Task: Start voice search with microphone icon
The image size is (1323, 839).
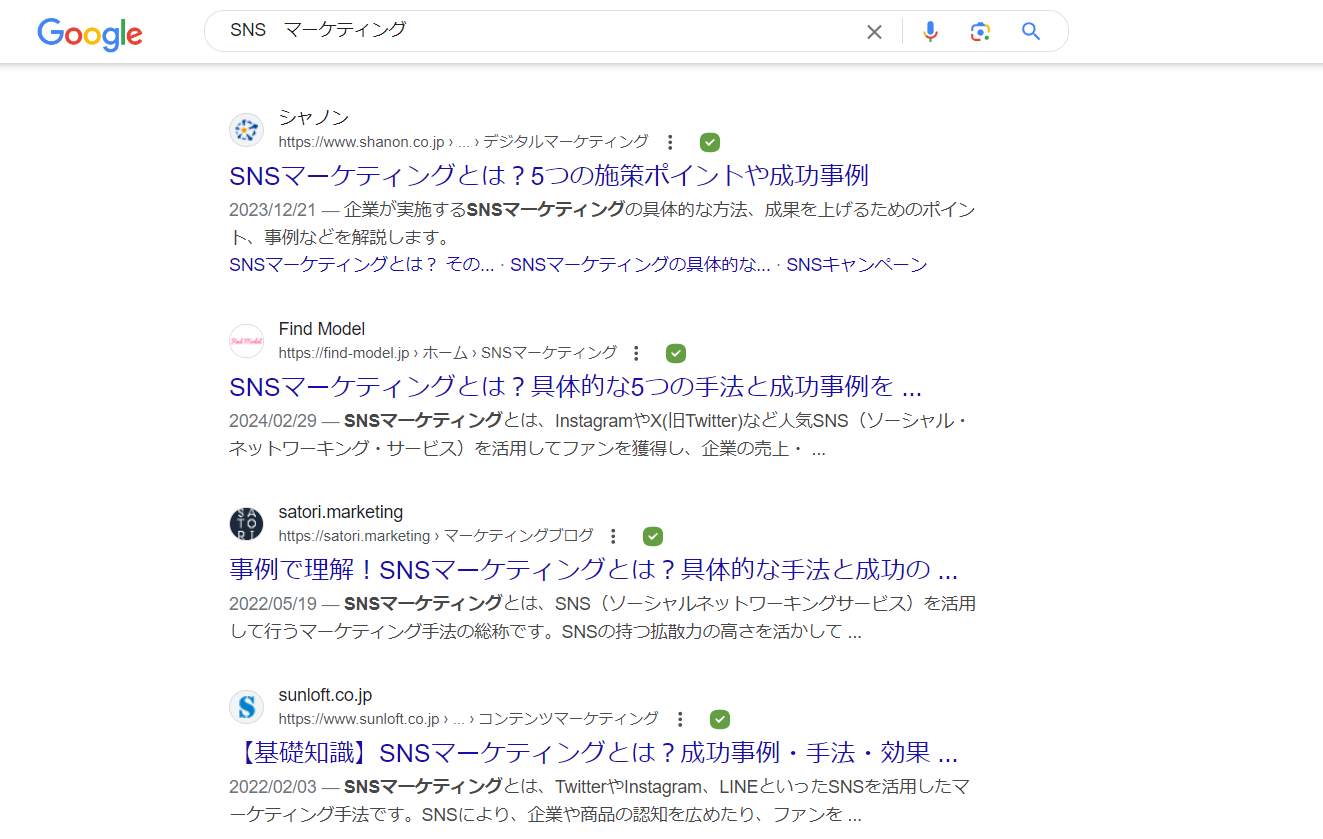Action: pos(930,32)
